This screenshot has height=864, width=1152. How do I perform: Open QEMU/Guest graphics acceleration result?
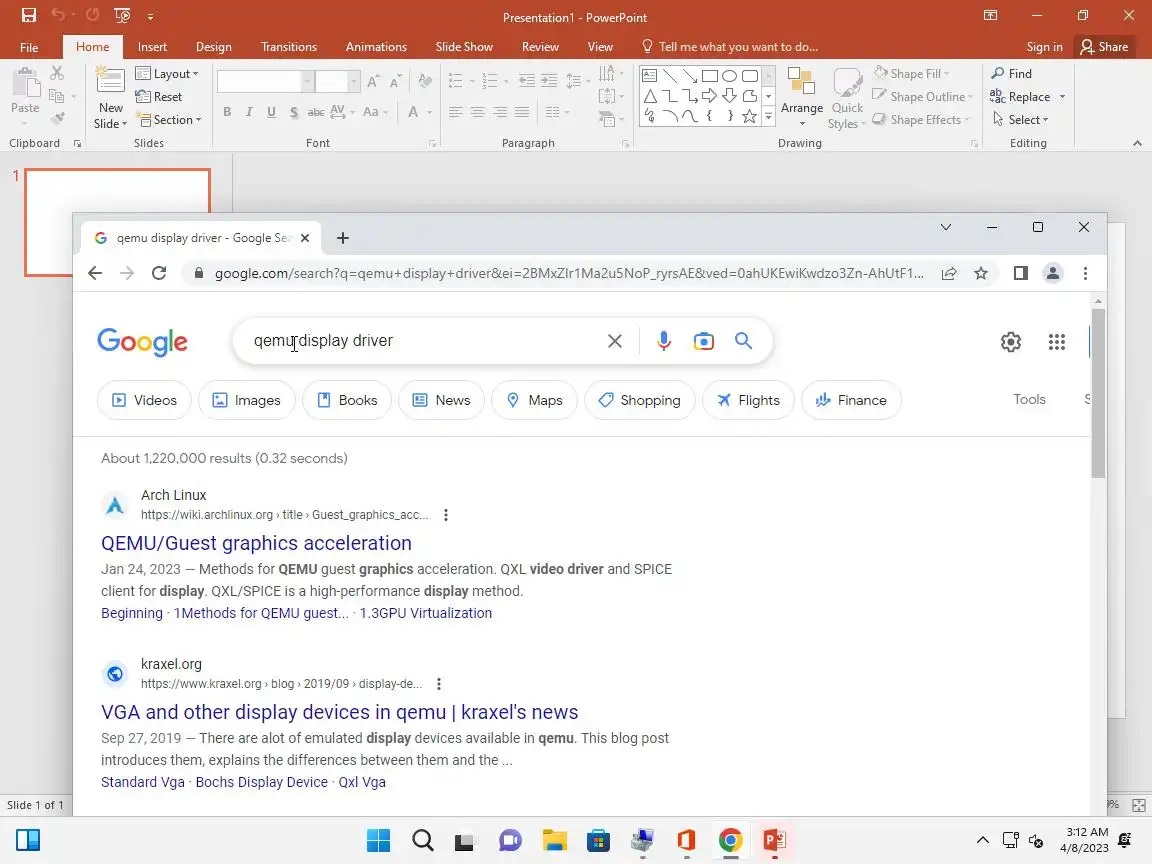pos(256,543)
